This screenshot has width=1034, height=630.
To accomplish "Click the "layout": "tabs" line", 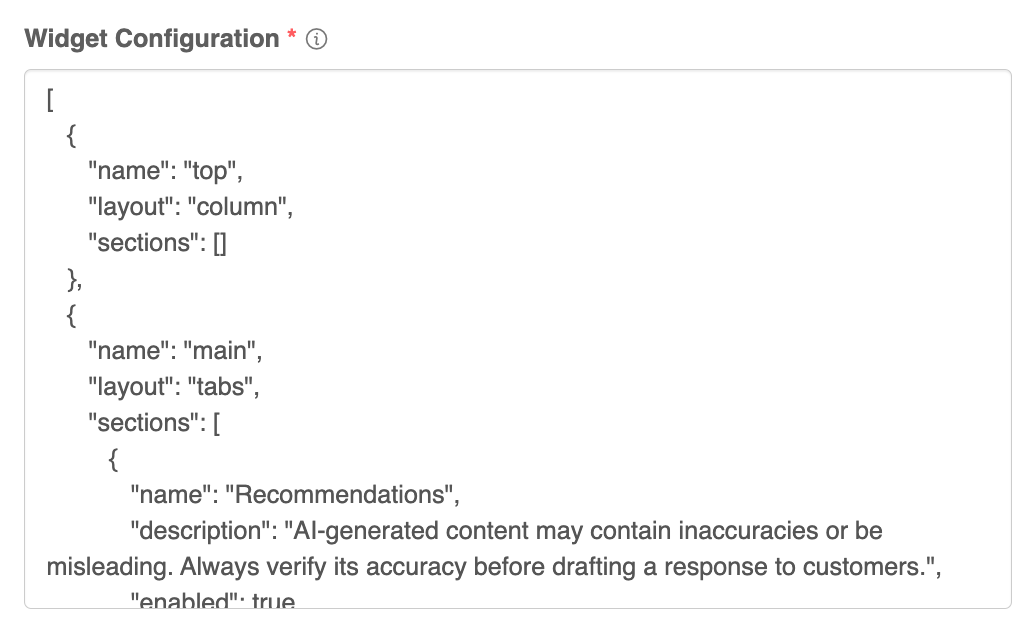I will click(x=173, y=387).
